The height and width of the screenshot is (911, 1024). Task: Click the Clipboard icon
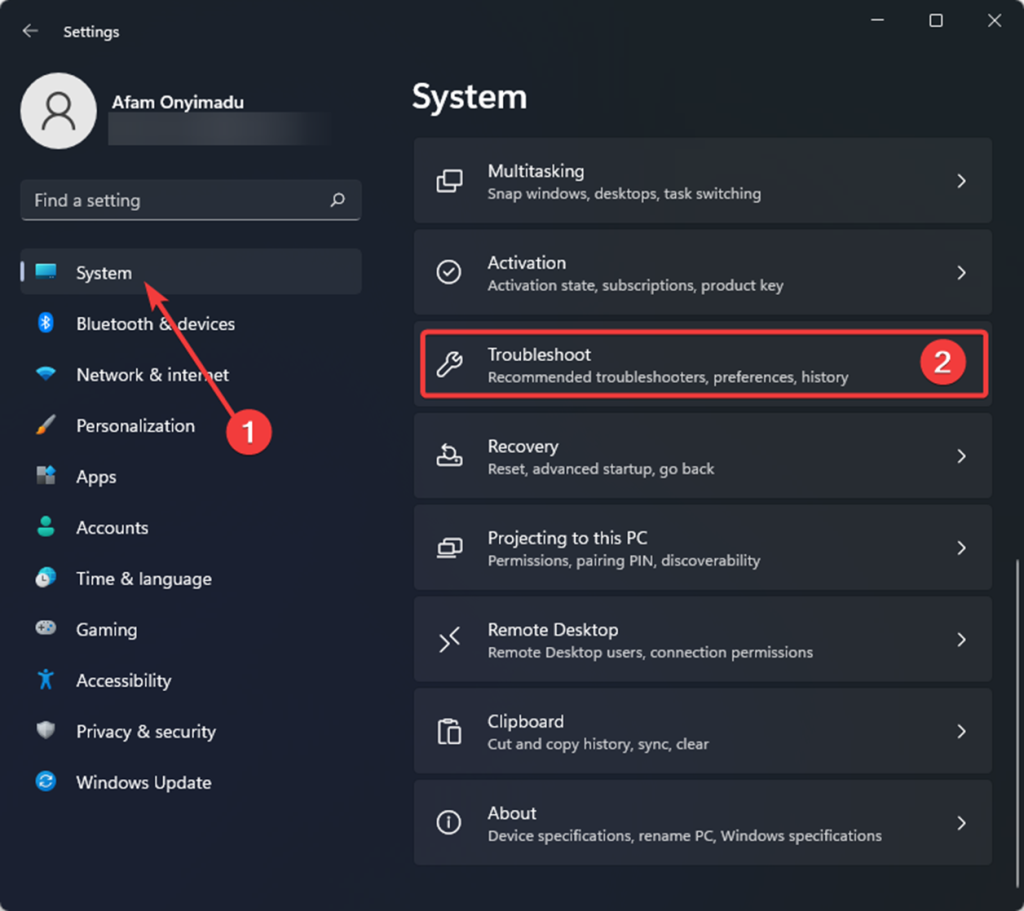[x=449, y=731]
